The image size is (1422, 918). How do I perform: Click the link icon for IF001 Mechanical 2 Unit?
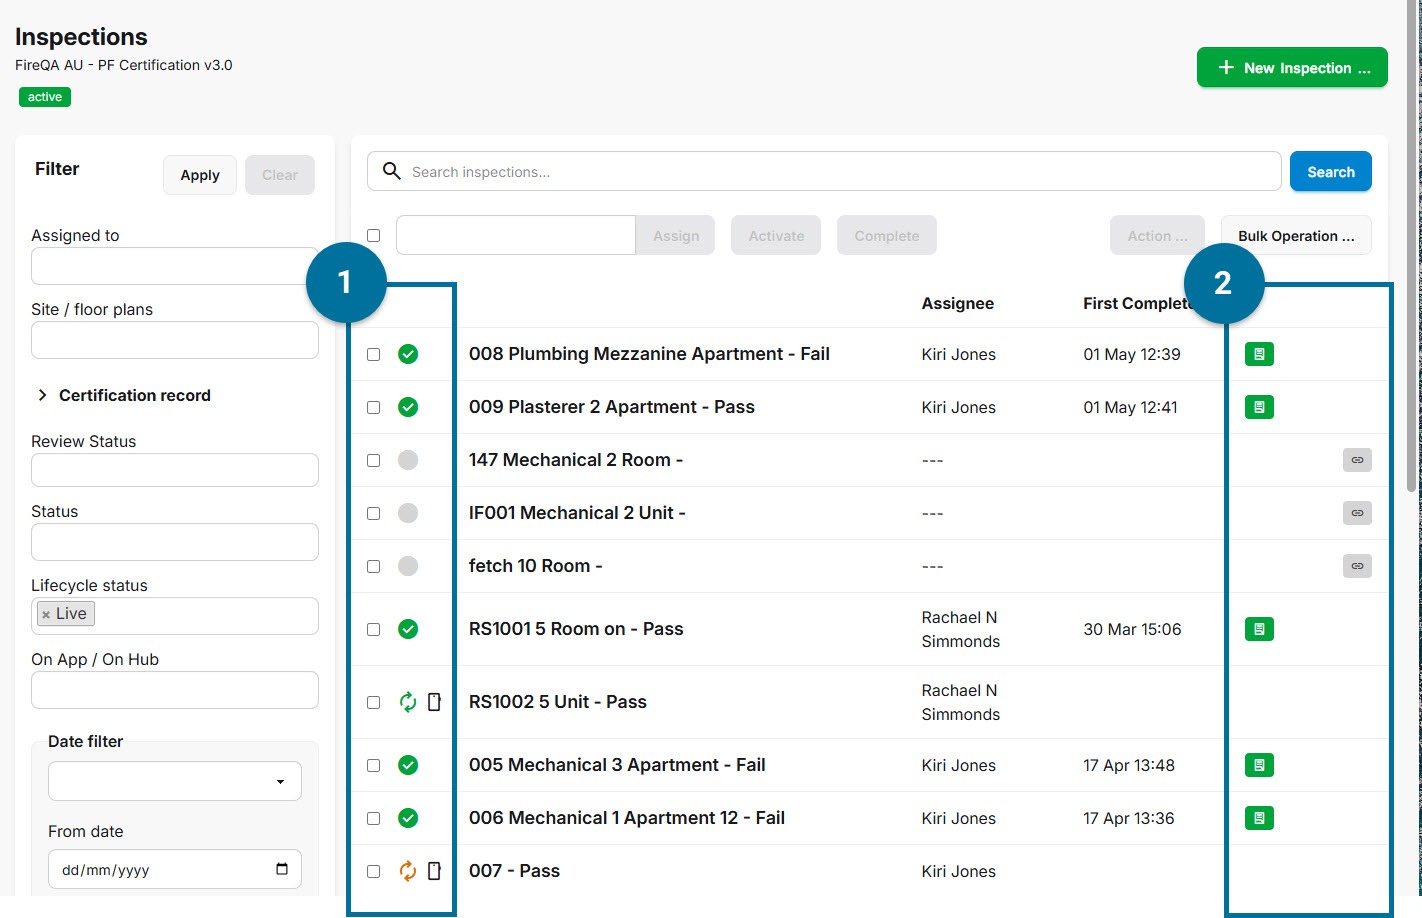pos(1357,513)
